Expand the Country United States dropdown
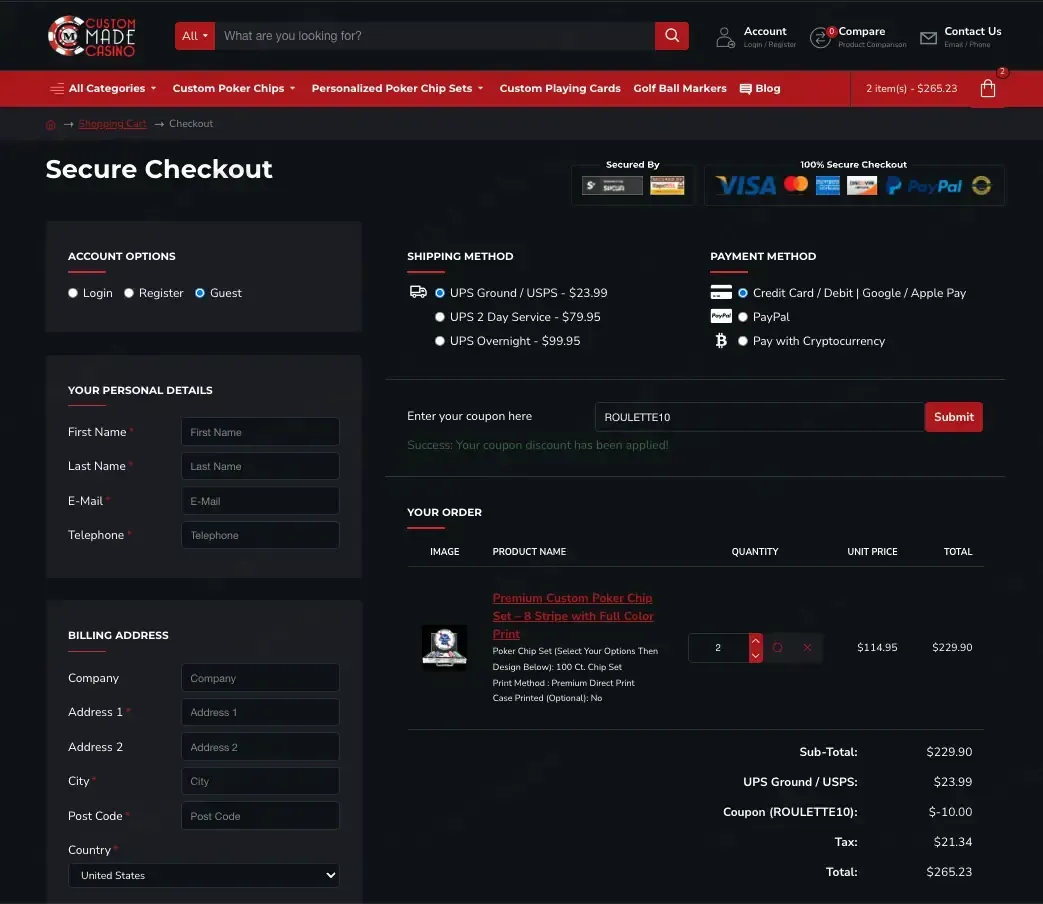The height and width of the screenshot is (904, 1043). click(204, 875)
